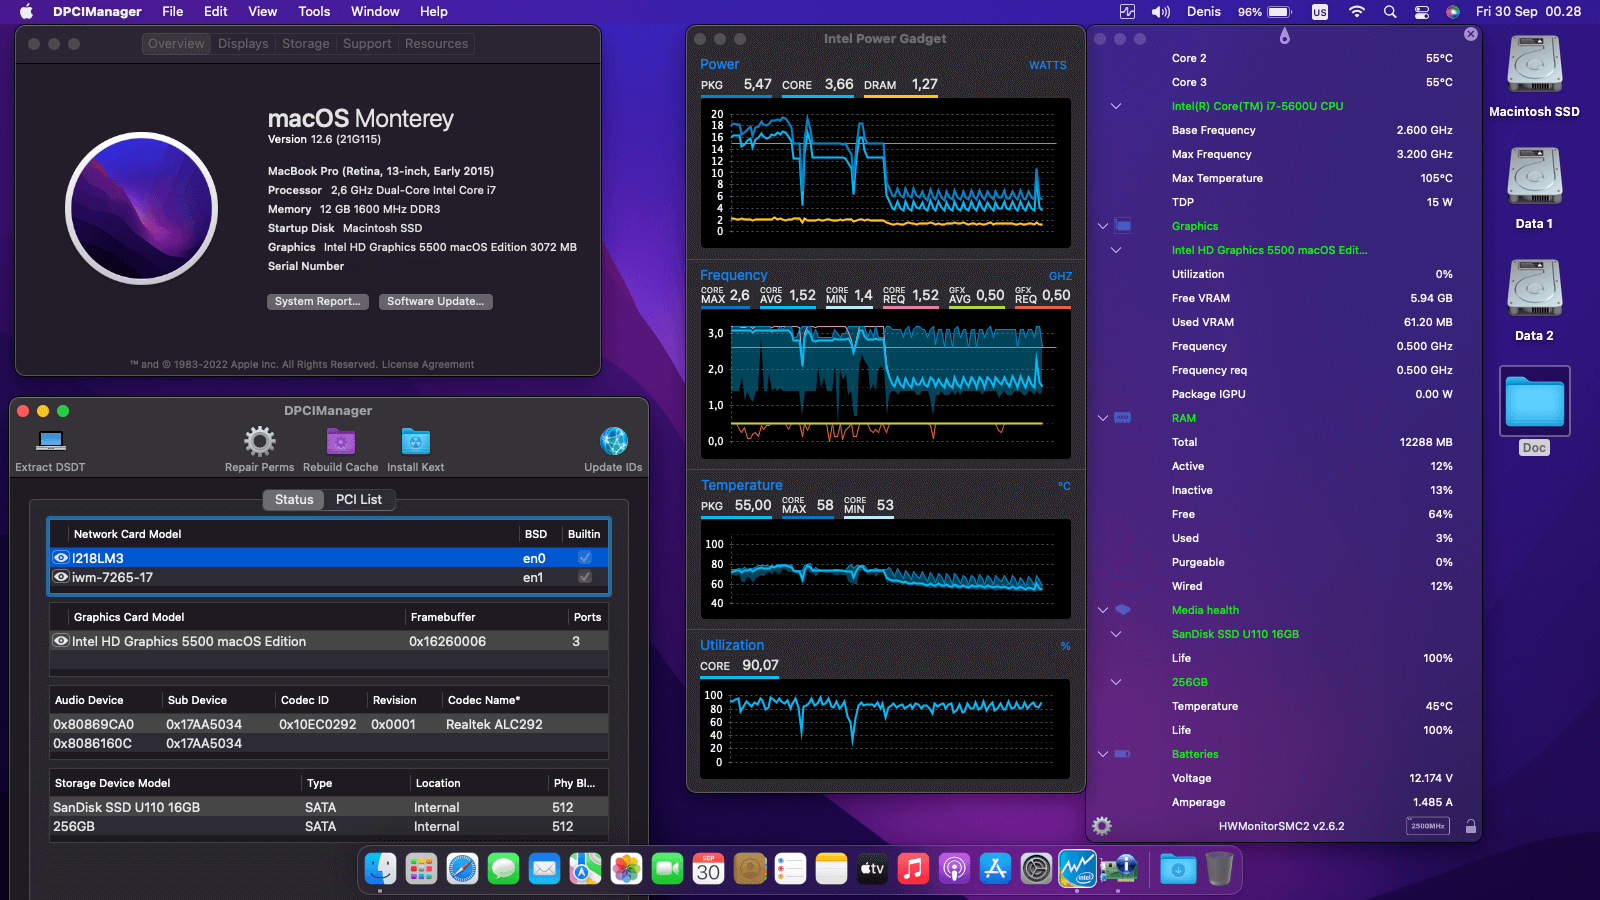This screenshot has width=1600, height=900.
Task: Collapse the Media health section
Action: tap(1103, 610)
